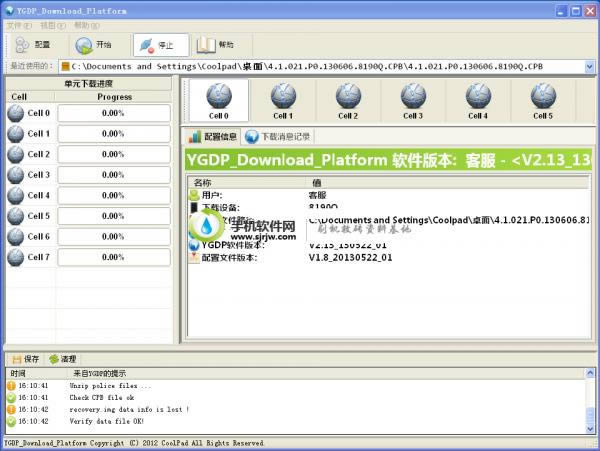Screen dimensions: 600x451
Task: Click Cell 7 globe icon in left list
Action: coord(16,257)
